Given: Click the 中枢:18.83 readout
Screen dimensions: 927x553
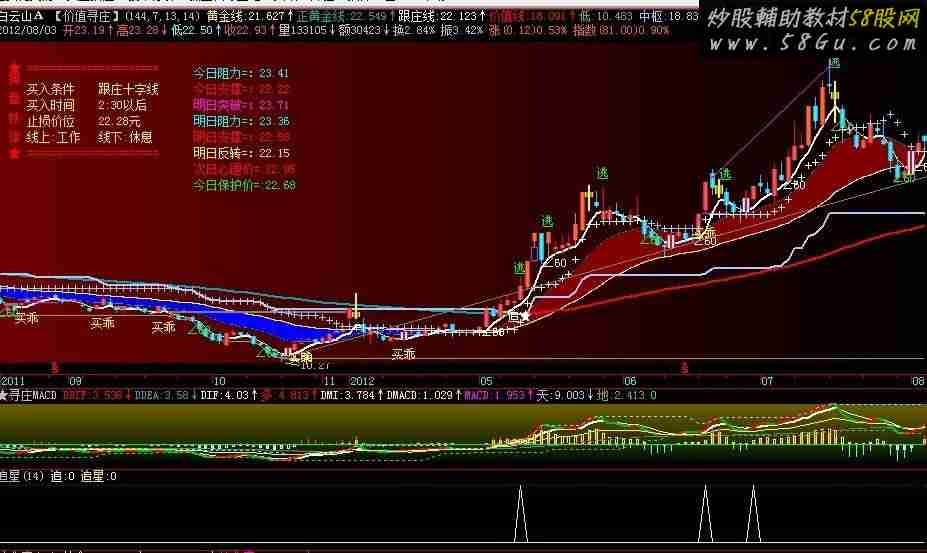Looking at the screenshot, I should tap(669, 16).
